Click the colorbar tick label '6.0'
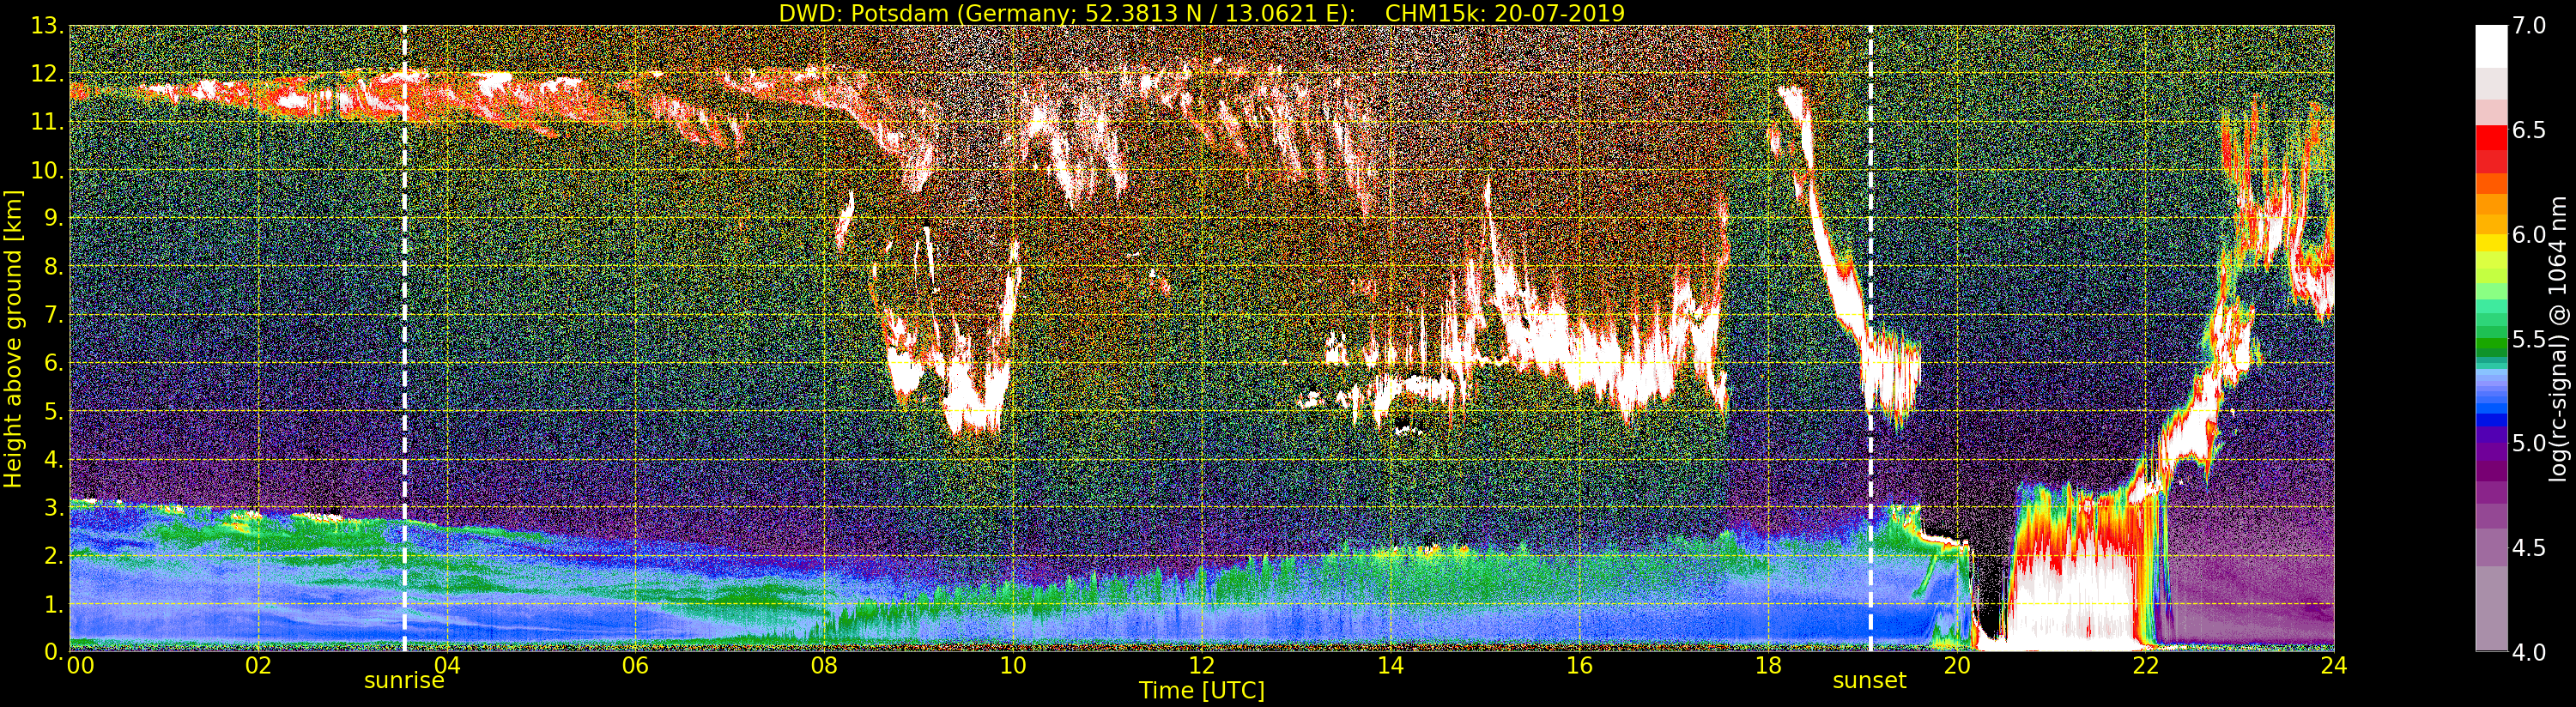This screenshot has width=2576, height=707. coord(2529,234)
